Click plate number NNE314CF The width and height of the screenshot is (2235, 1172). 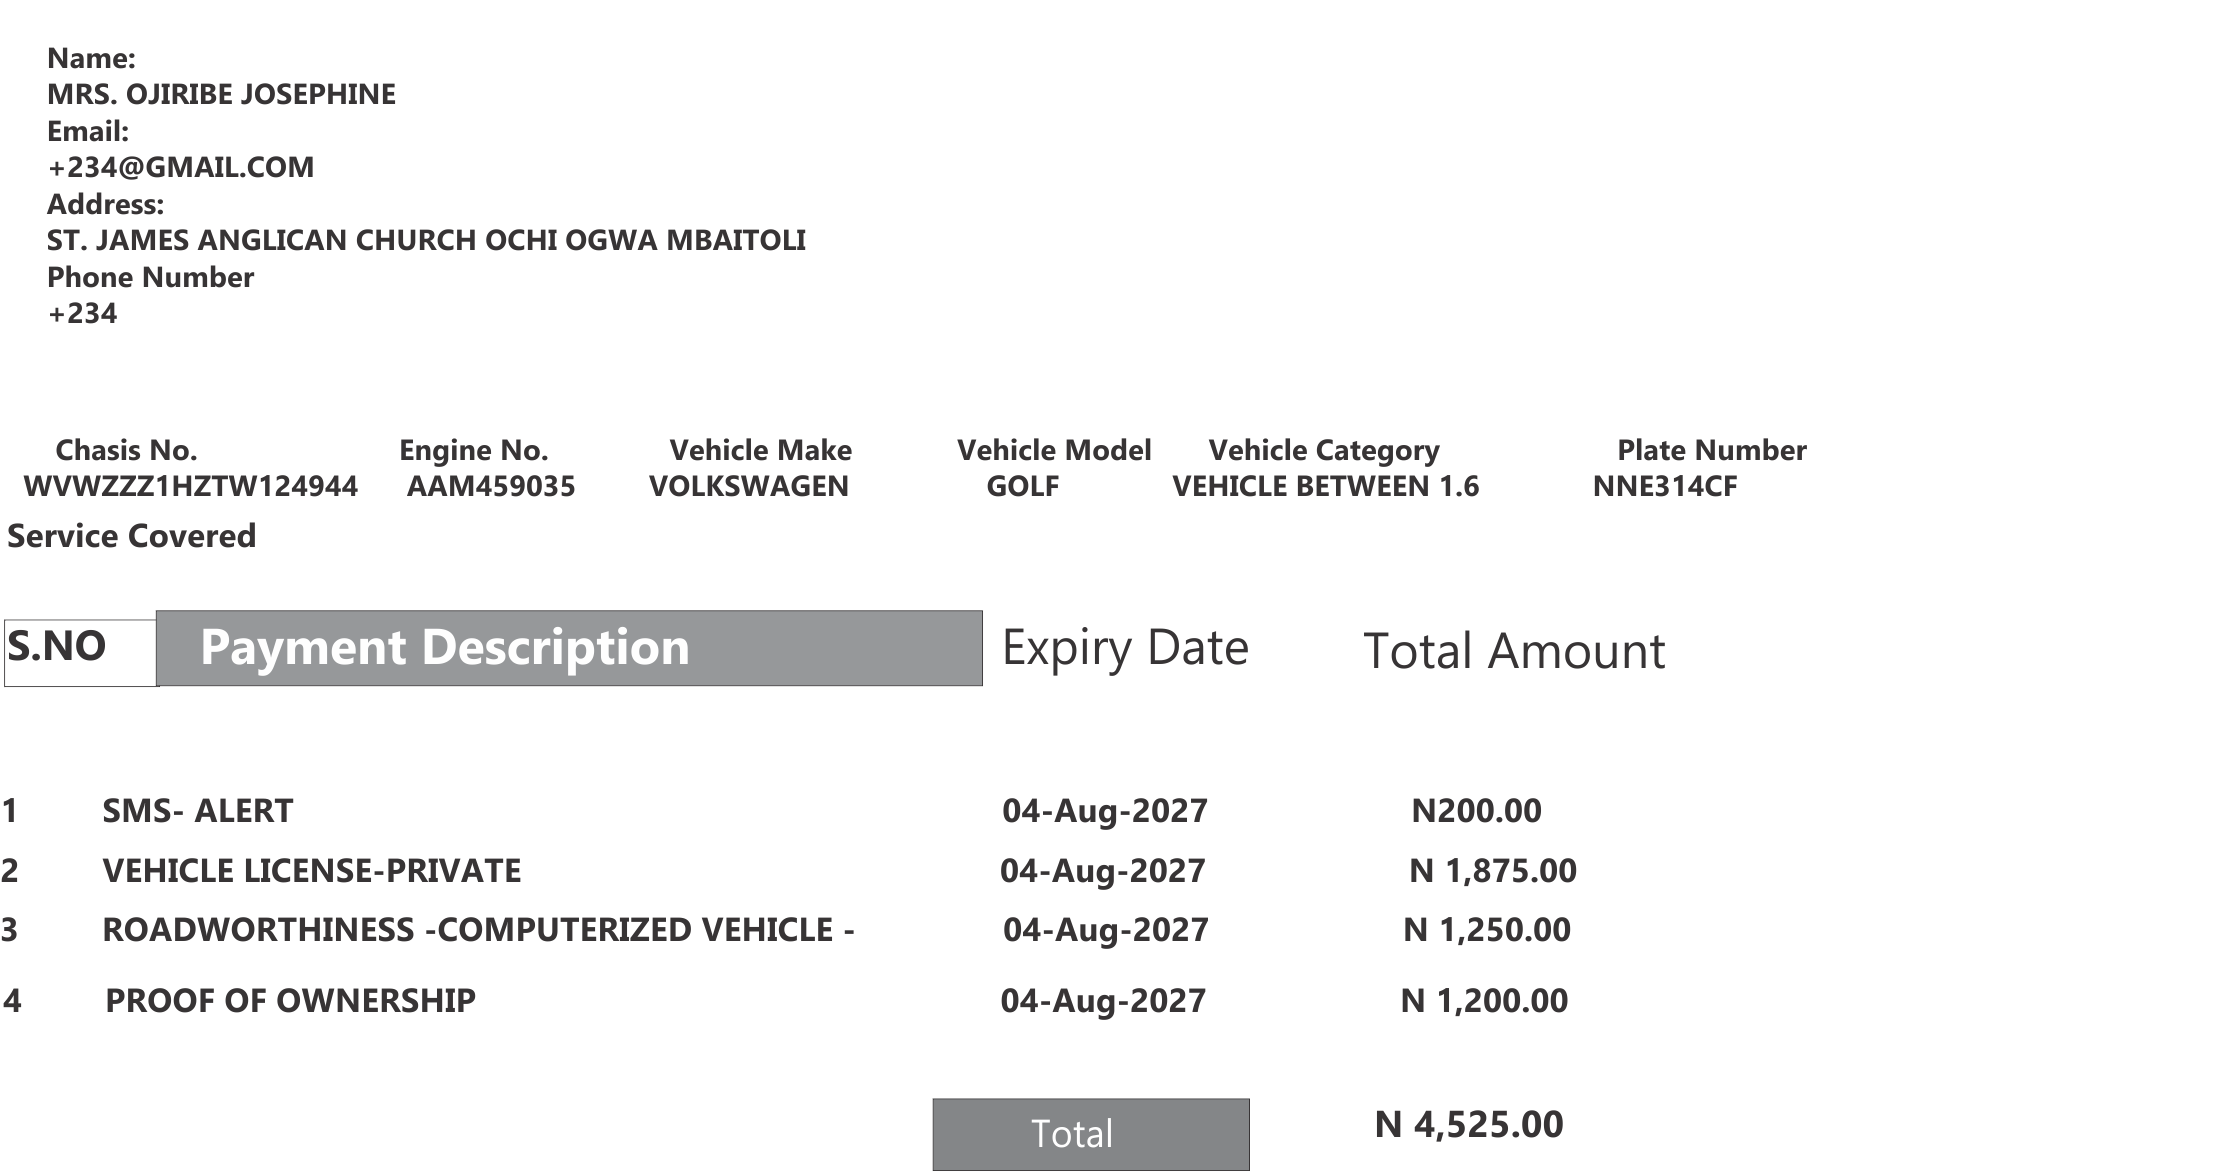(1665, 486)
